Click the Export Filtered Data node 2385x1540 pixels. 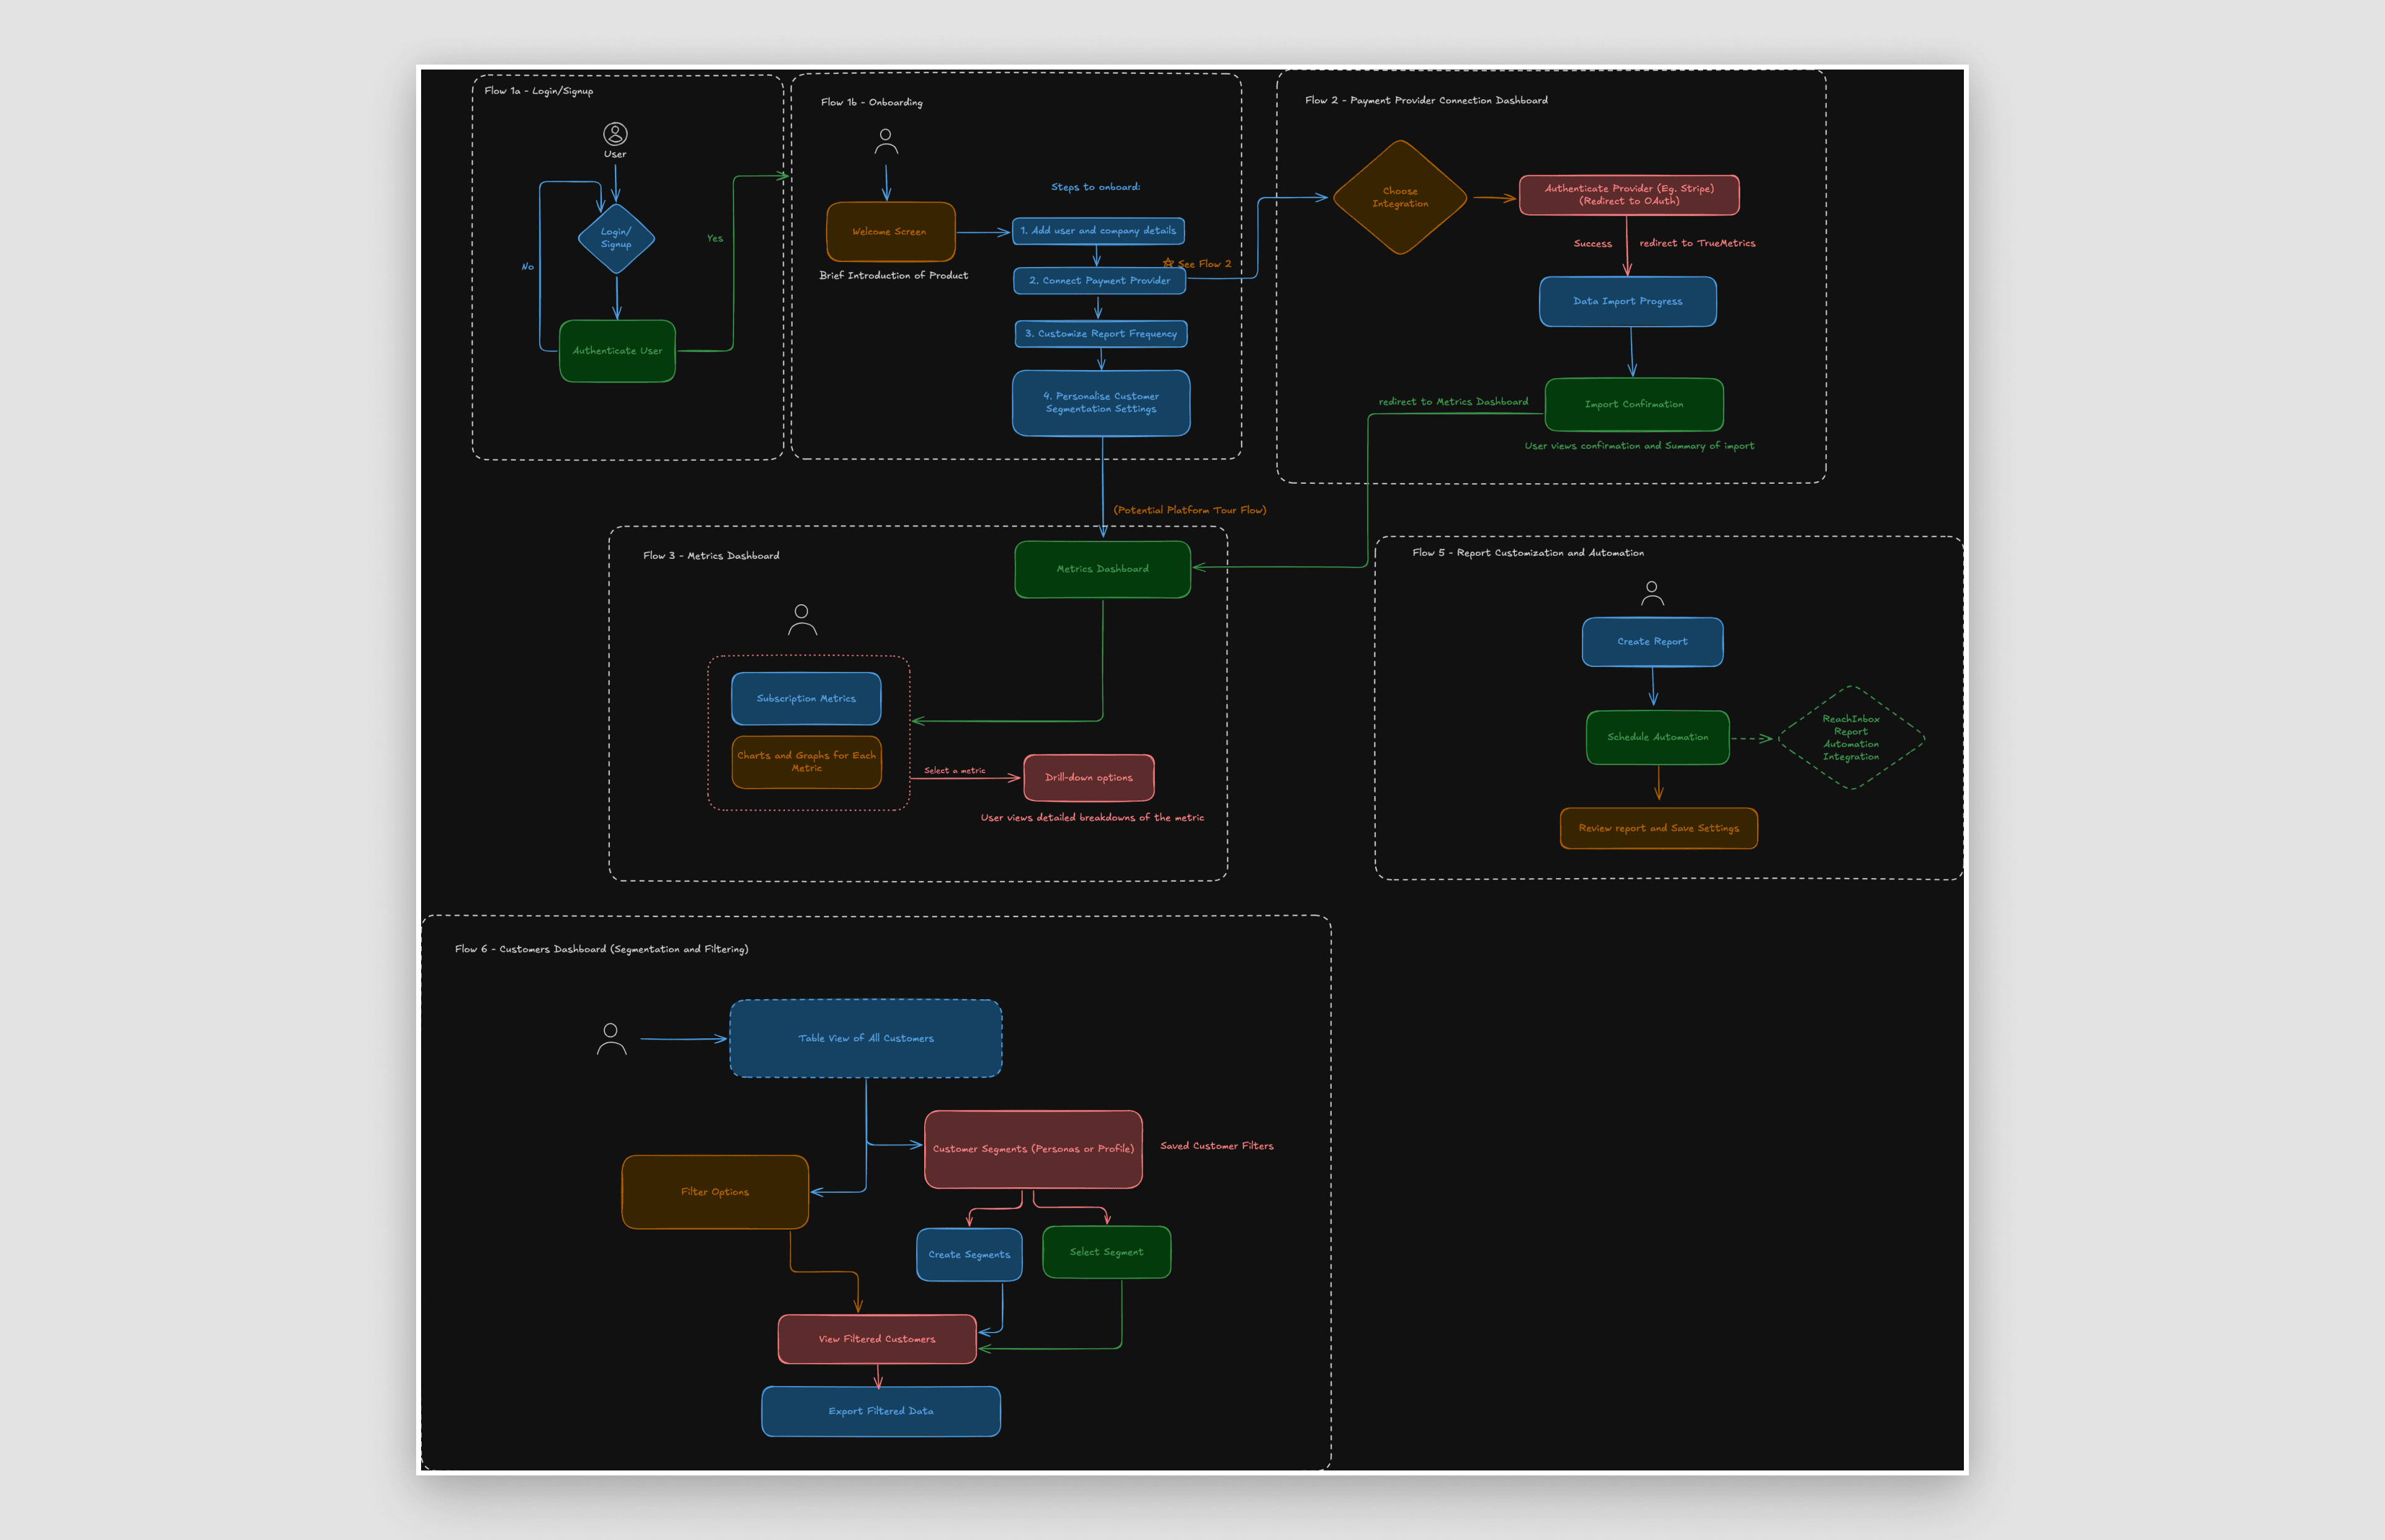(880, 1411)
